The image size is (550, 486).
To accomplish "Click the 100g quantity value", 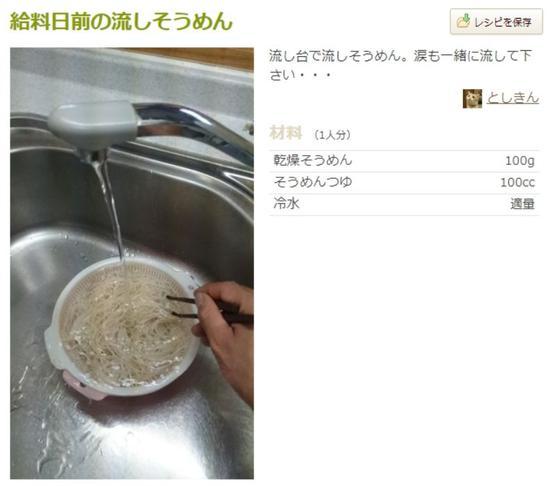I will coord(519,161).
